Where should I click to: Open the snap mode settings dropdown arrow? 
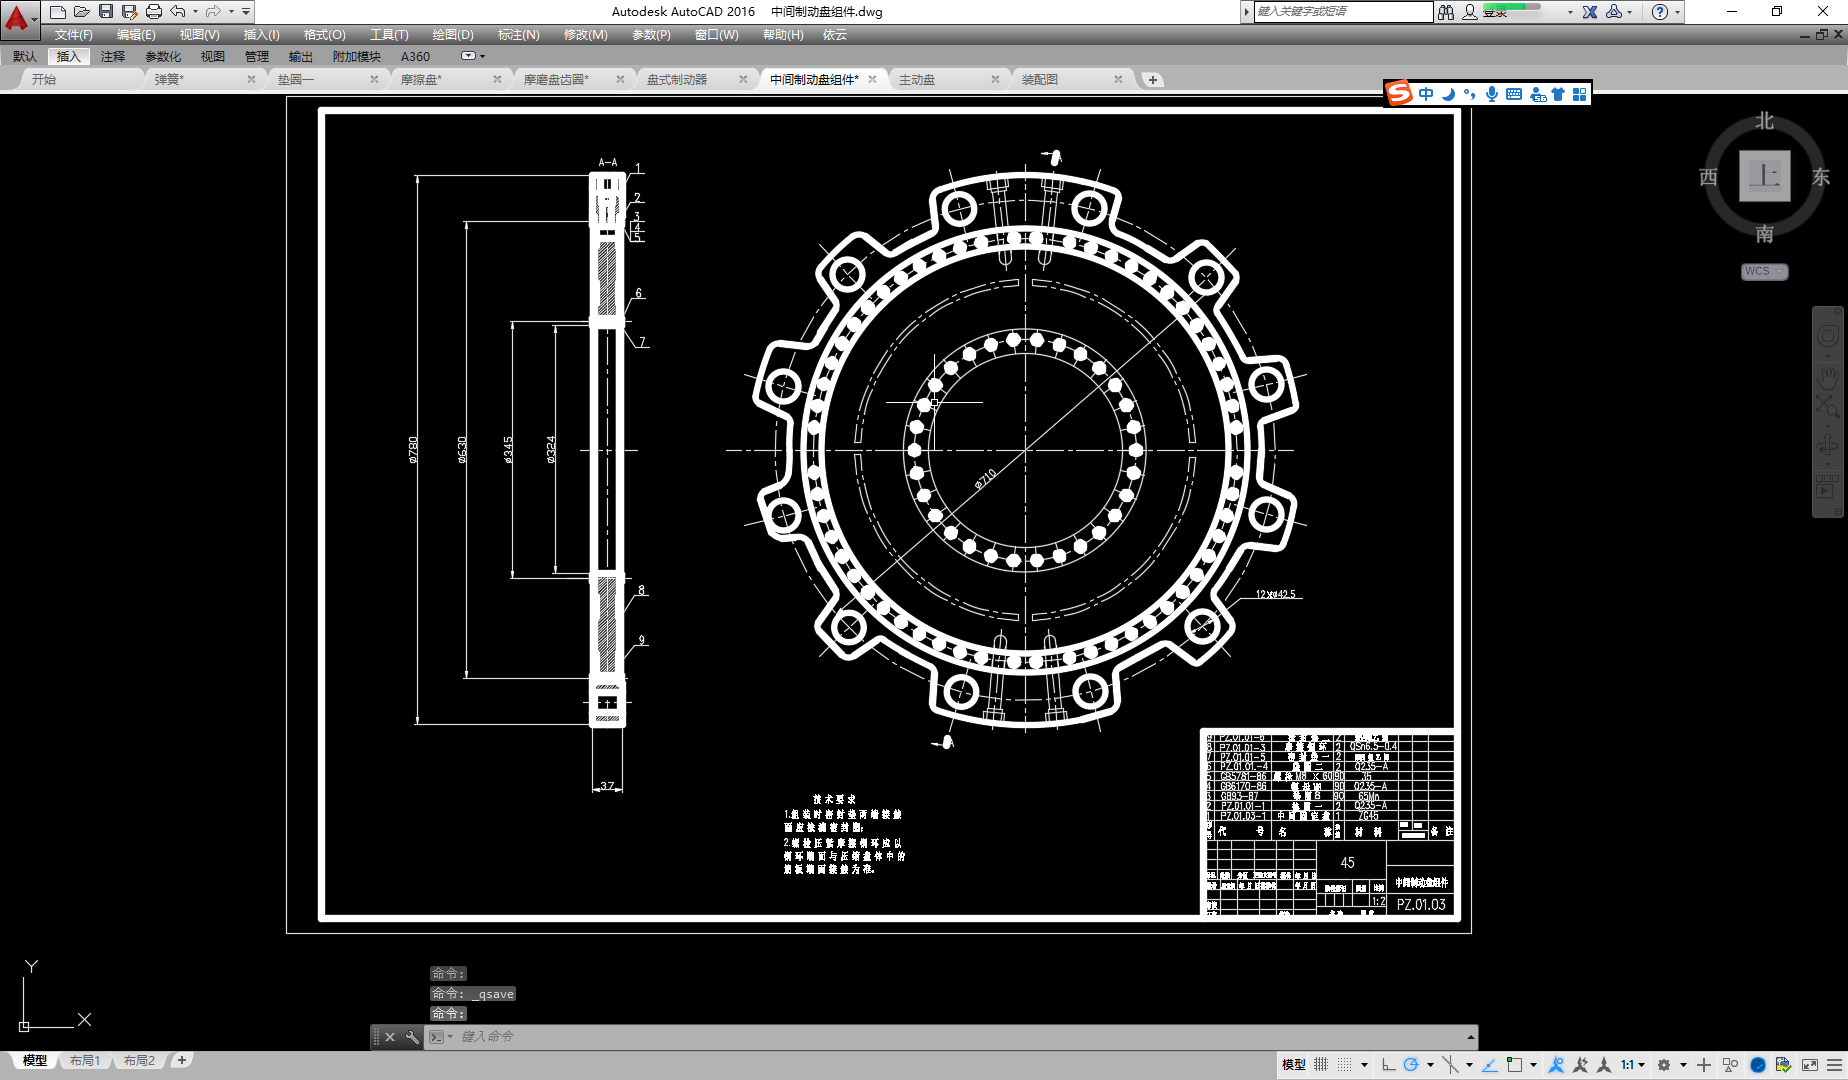[x=1364, y=1065]
